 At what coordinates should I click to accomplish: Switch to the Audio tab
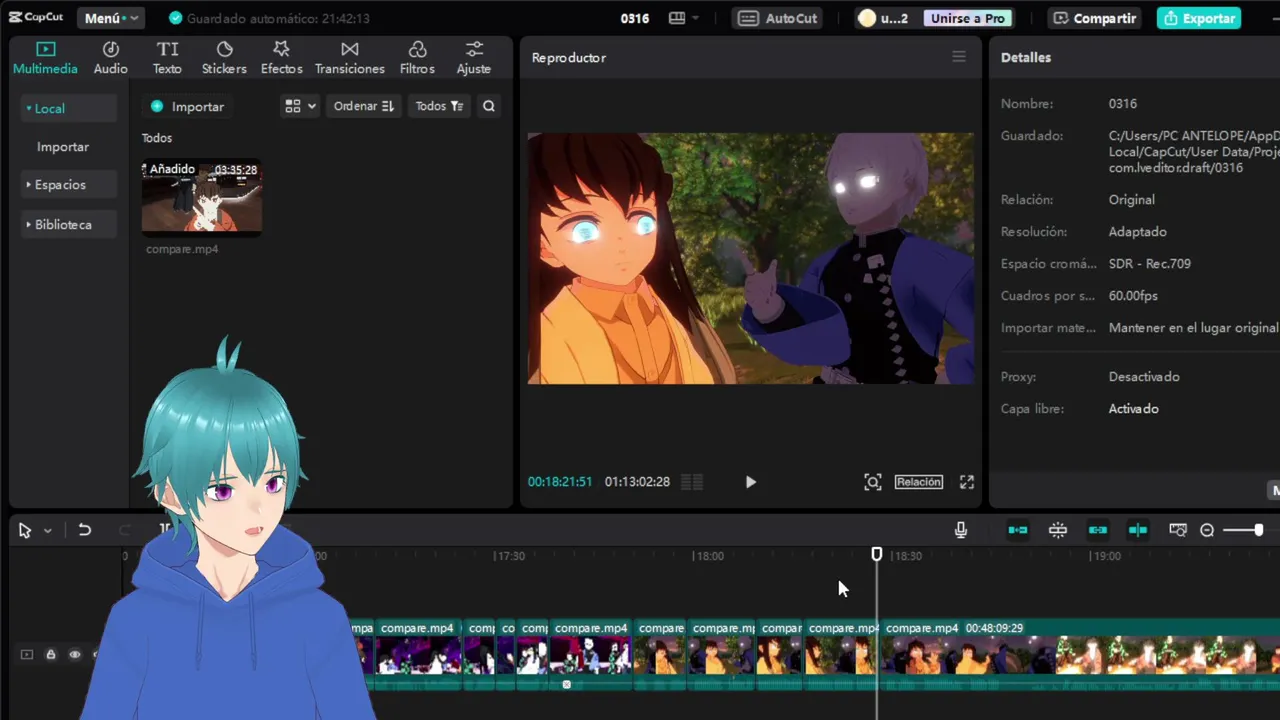[x=110, y=58]
